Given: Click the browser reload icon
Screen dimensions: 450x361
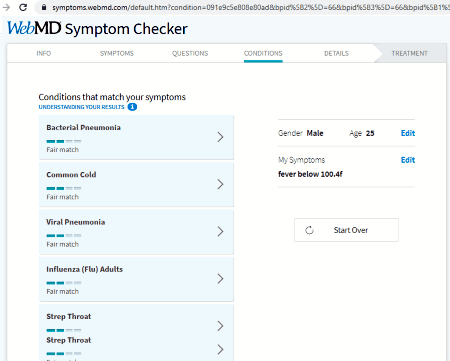Looking at the screenshot, I should tap(23, 7).
